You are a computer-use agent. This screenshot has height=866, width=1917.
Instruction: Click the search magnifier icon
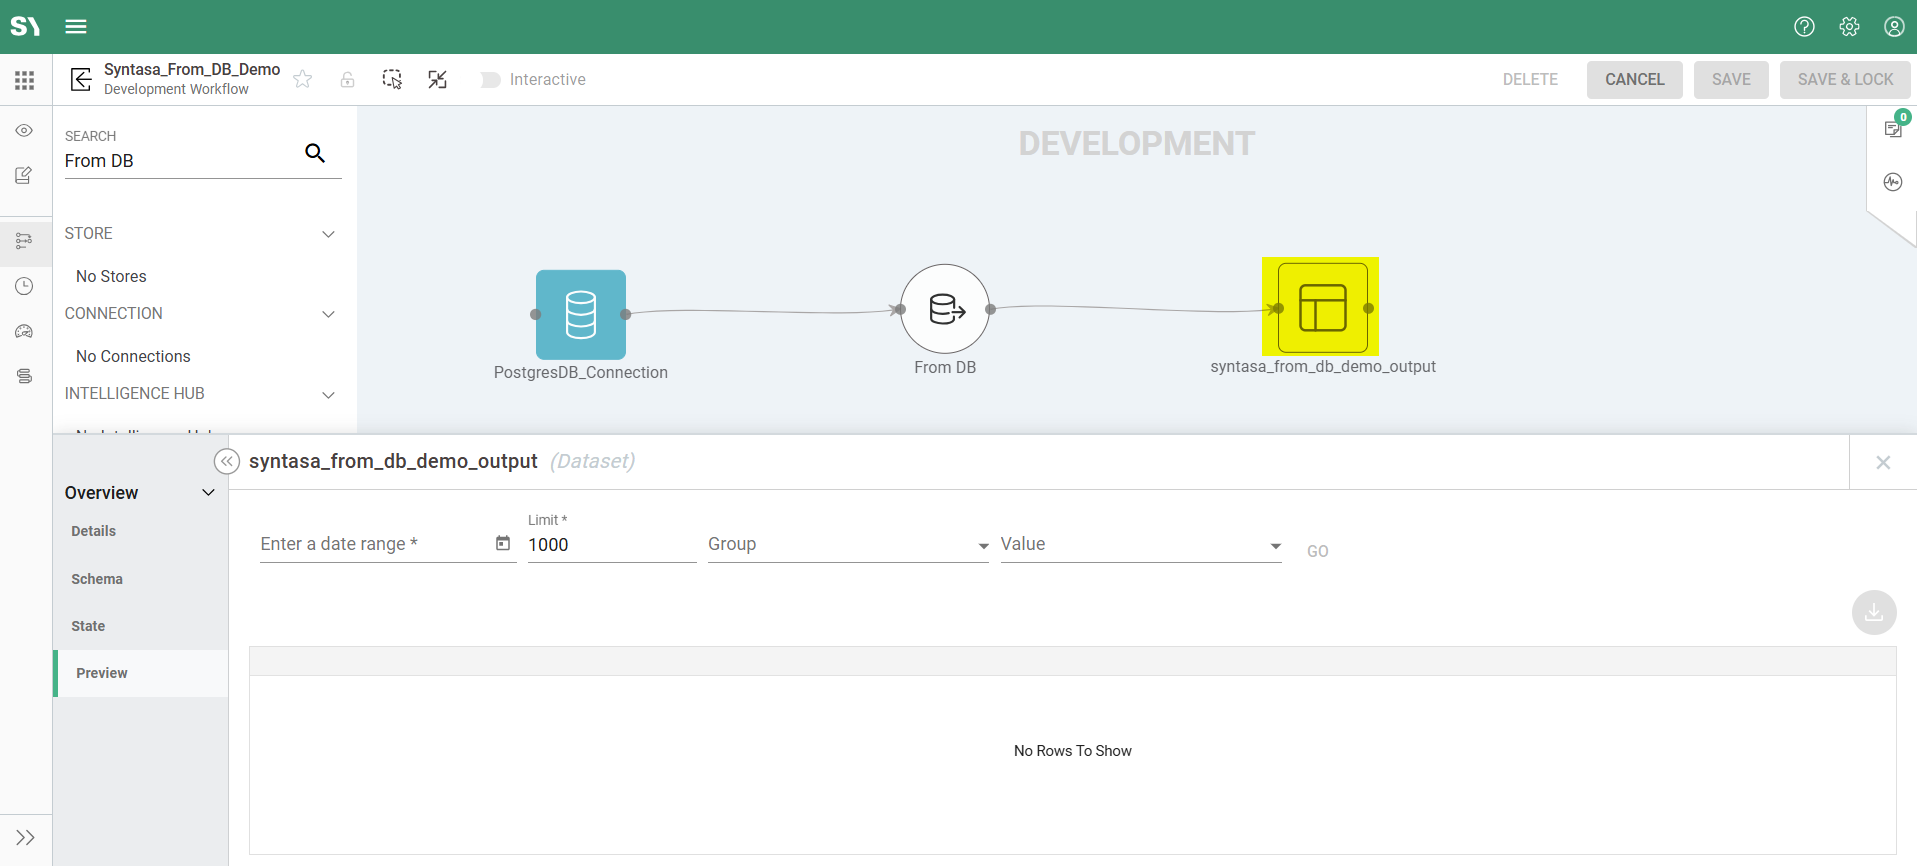tap(315, 153)
